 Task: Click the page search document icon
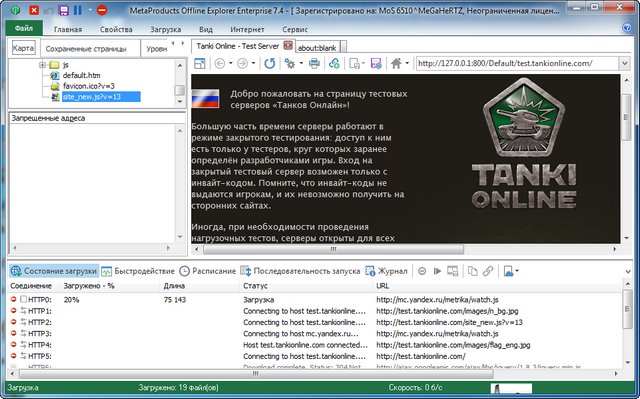point(355,64)
